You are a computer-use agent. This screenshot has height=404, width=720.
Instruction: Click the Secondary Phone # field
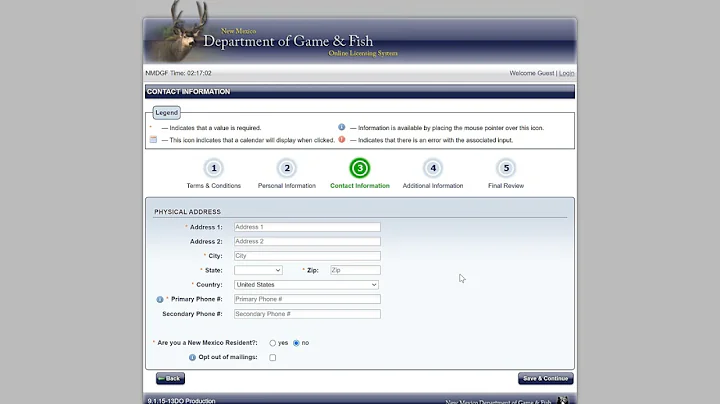(x=307, y=314)
